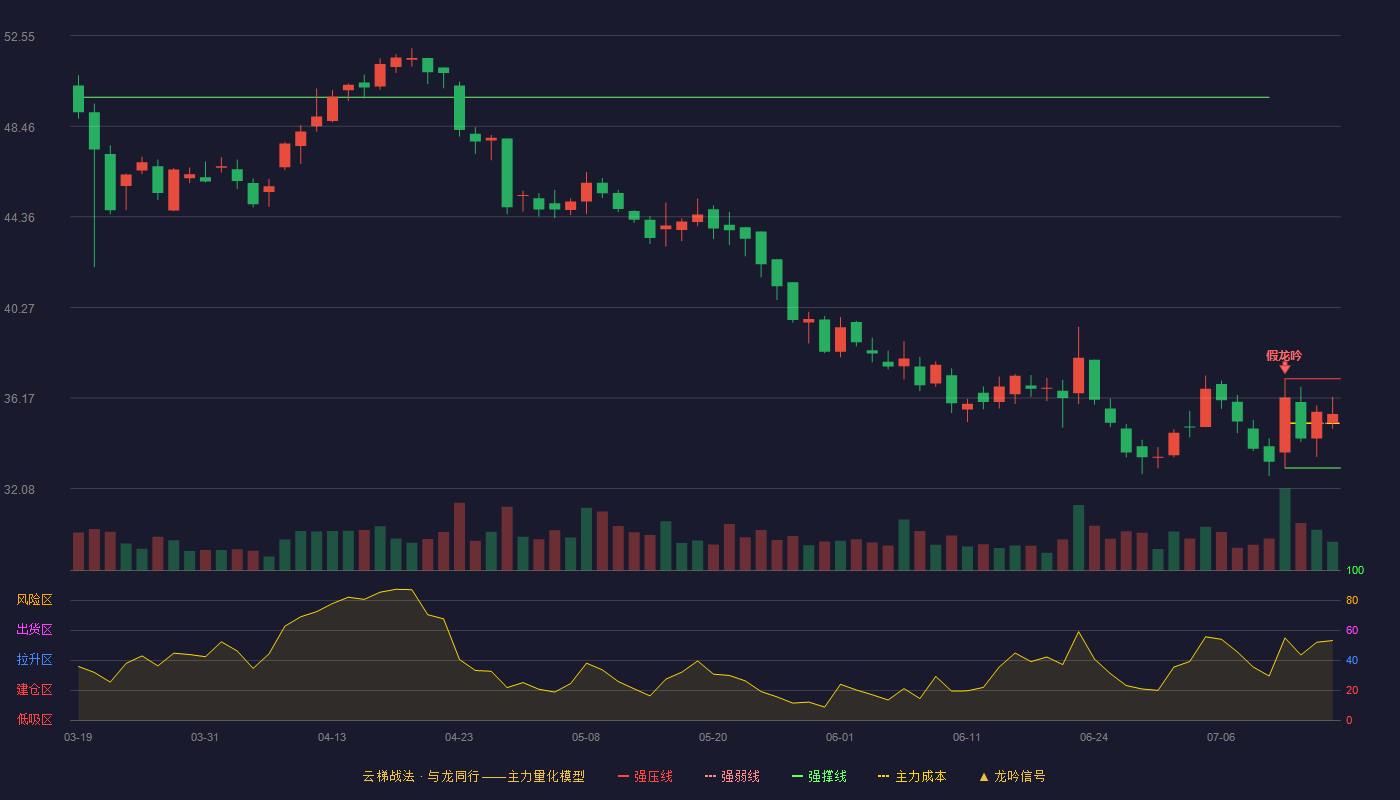Click the green 强撑线 legend line symbol
The width and height of the screenshot is (1400, 800).
(797, 776)
